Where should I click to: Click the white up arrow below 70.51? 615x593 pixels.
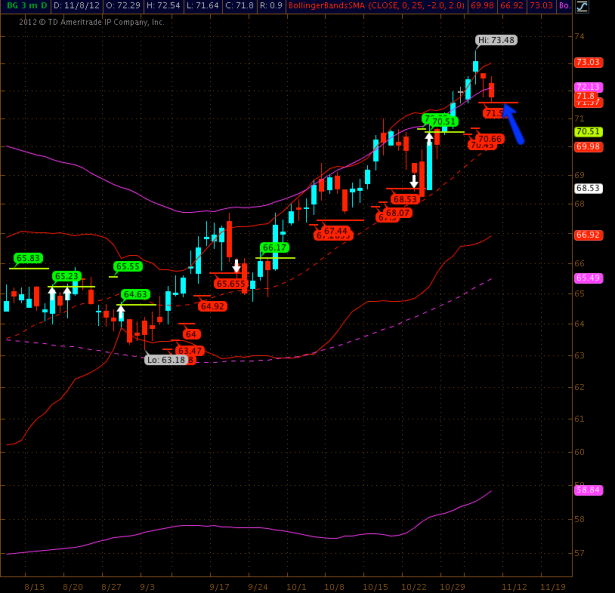[x=429, y=138]
